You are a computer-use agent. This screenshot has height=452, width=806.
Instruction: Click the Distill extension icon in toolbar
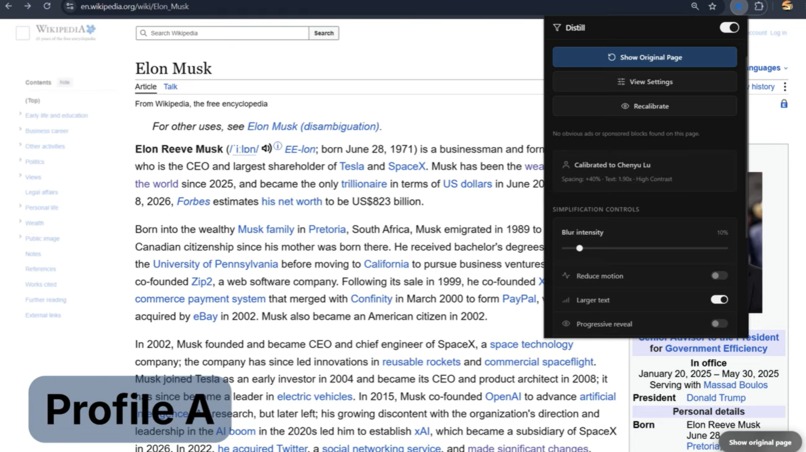(x=739, y=6)
